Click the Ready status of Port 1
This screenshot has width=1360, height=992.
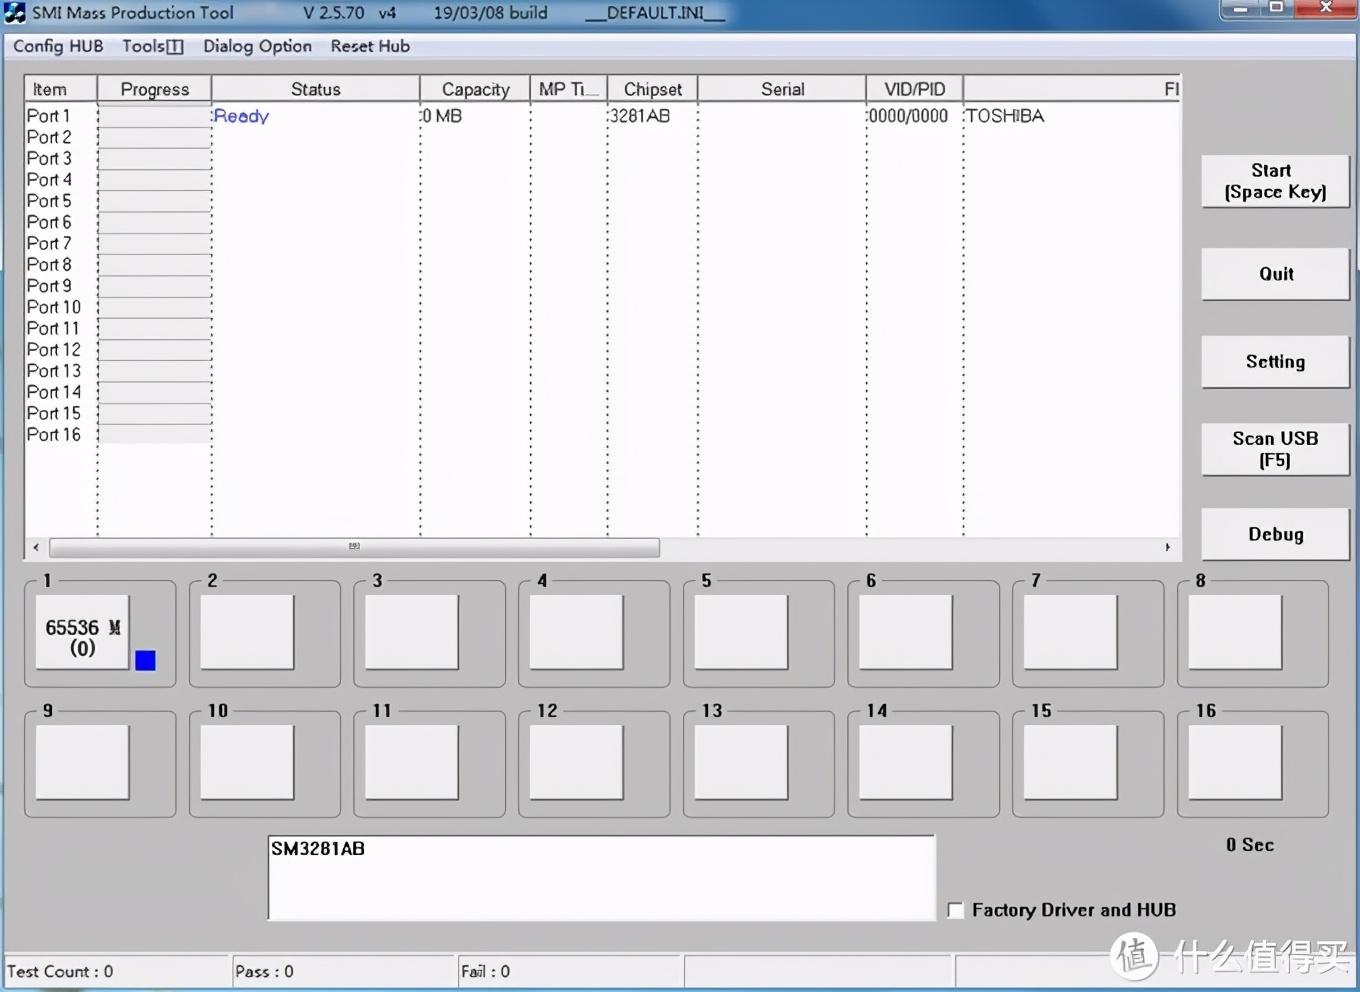(x=241, y=116)
